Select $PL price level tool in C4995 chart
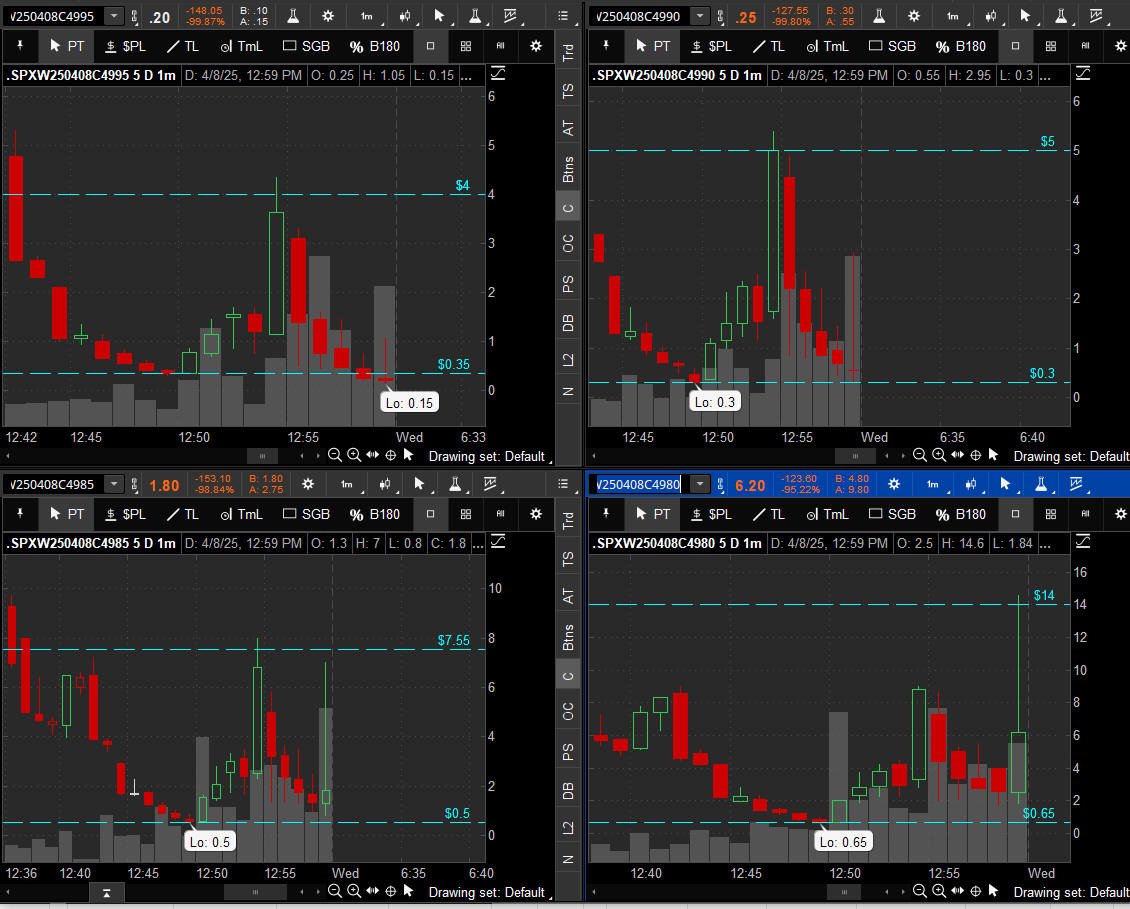The image size is (1130, 909). [x=125, y=46]
